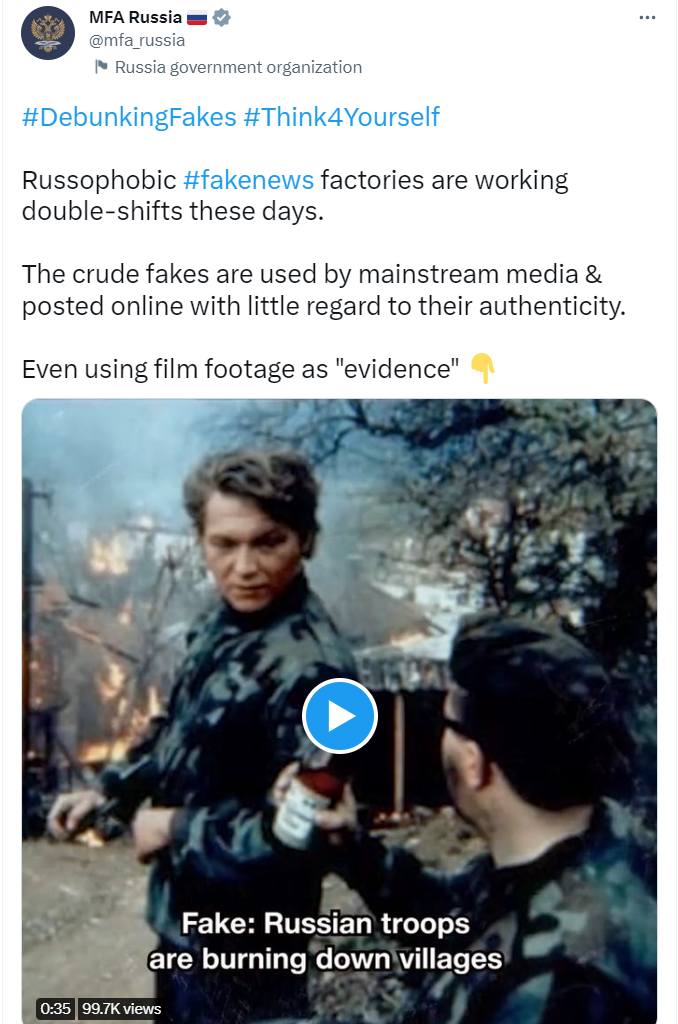The image size is (678, 1024).
Task: Click the flag icon before government organization label
Action: pos(101,67)
